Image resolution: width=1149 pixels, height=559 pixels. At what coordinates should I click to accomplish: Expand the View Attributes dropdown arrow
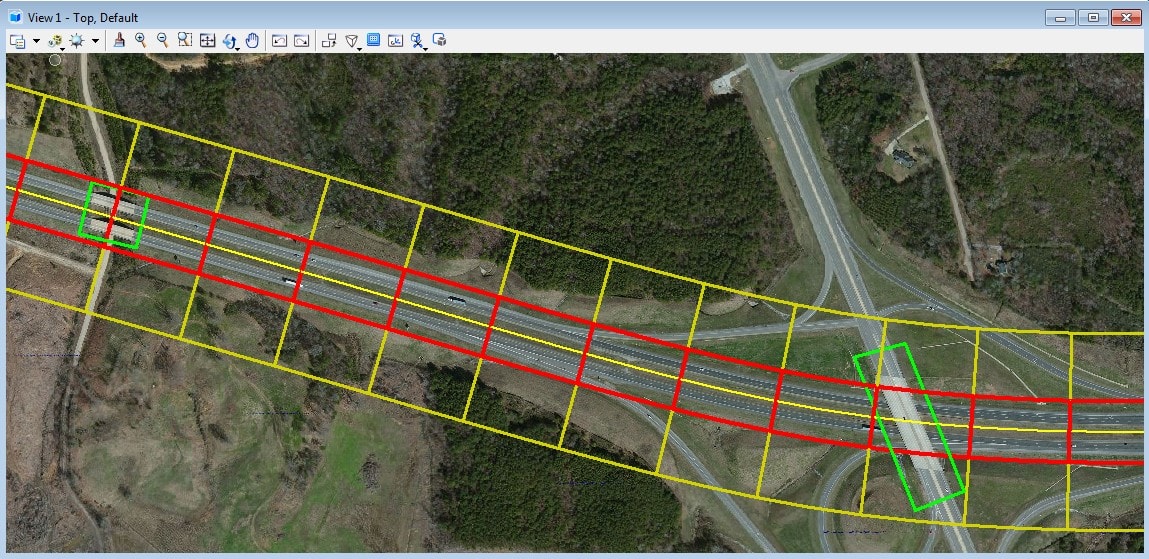point(36,41)
